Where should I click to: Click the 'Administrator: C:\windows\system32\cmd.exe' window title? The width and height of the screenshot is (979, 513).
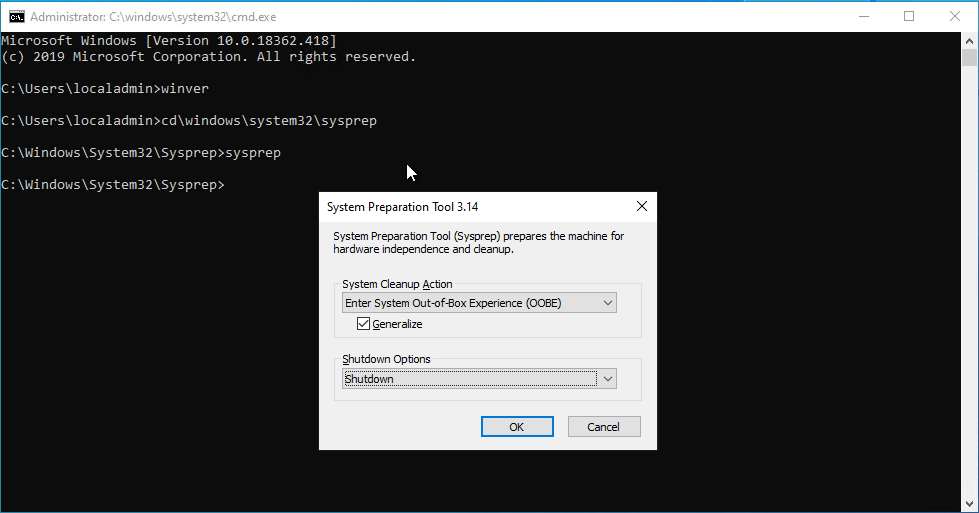point(153,17)
